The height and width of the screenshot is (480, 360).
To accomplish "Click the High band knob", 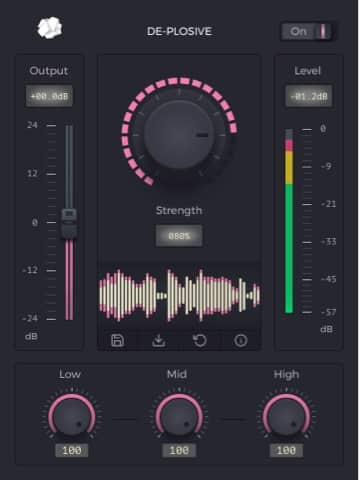I will 286,417.
